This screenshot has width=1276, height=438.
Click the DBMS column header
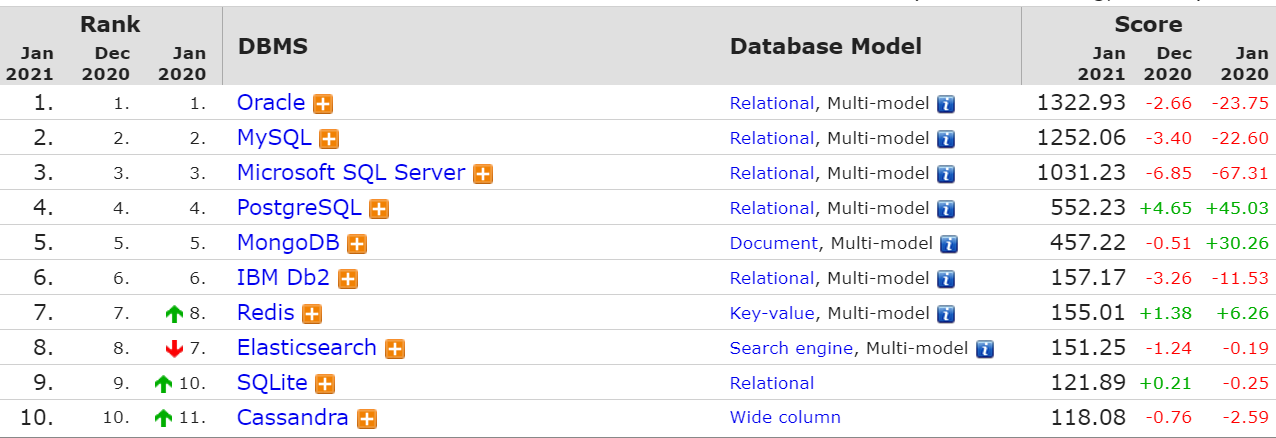(272, 47)
